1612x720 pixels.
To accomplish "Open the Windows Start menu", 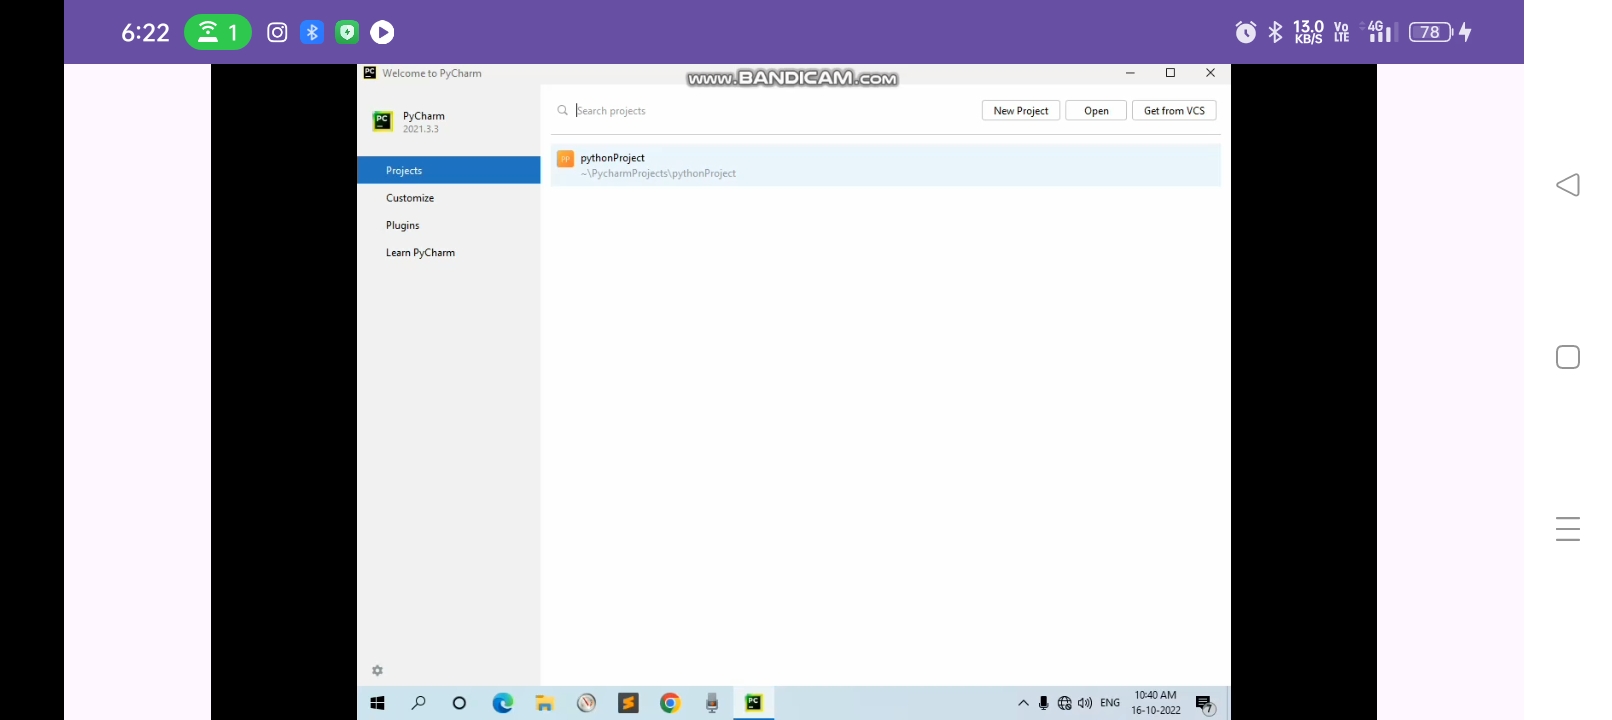I will click(377, 703).
